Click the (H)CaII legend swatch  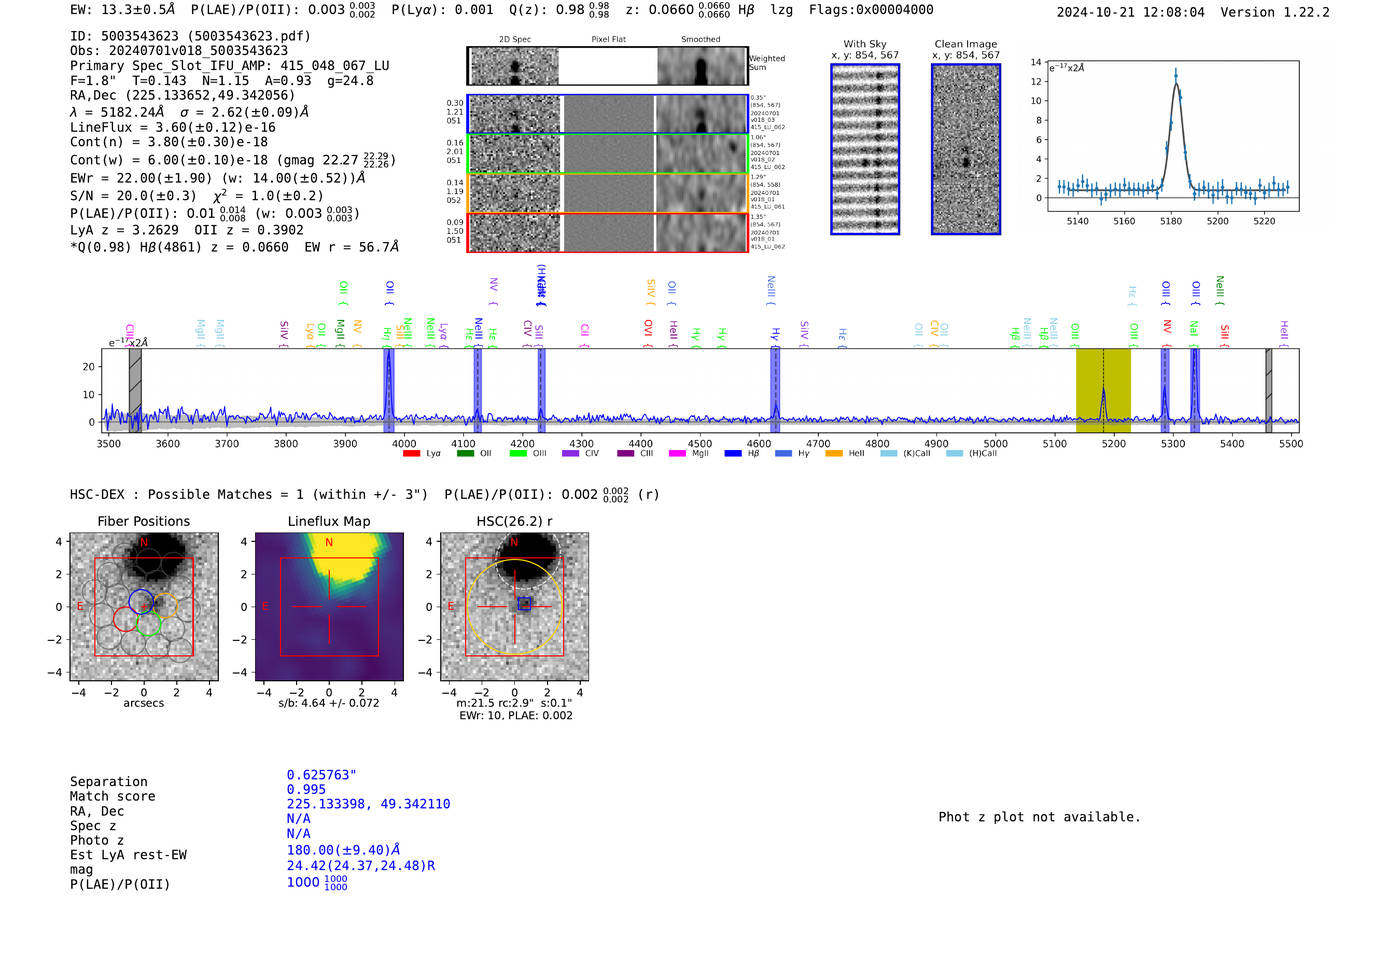pos(954,453)
